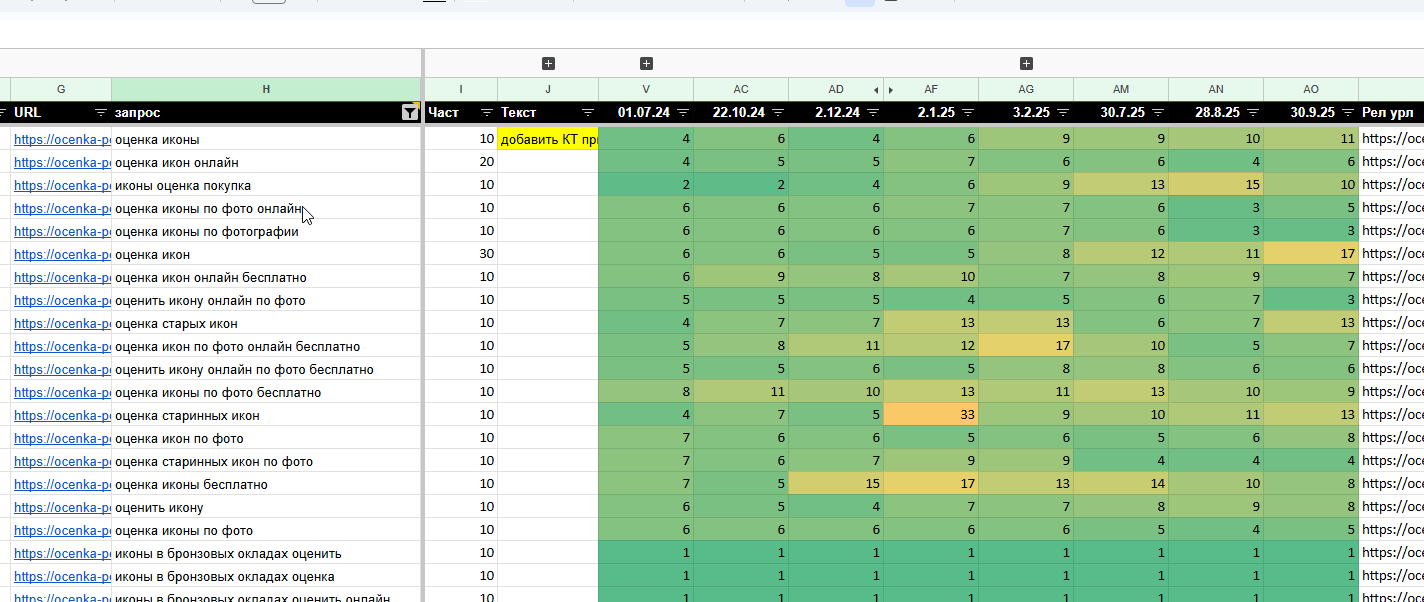Open the filter on the 2.1.25 header

968,113
